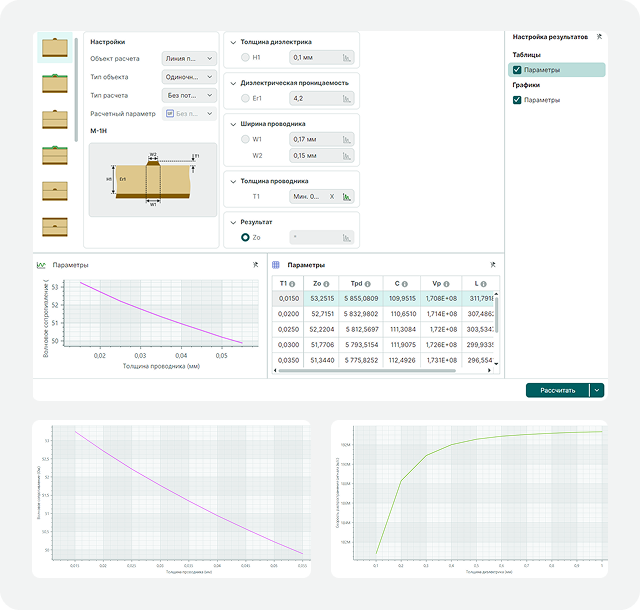Uncheck Параметры under Таблицы
640x610 pixels.
pos(517,70)
